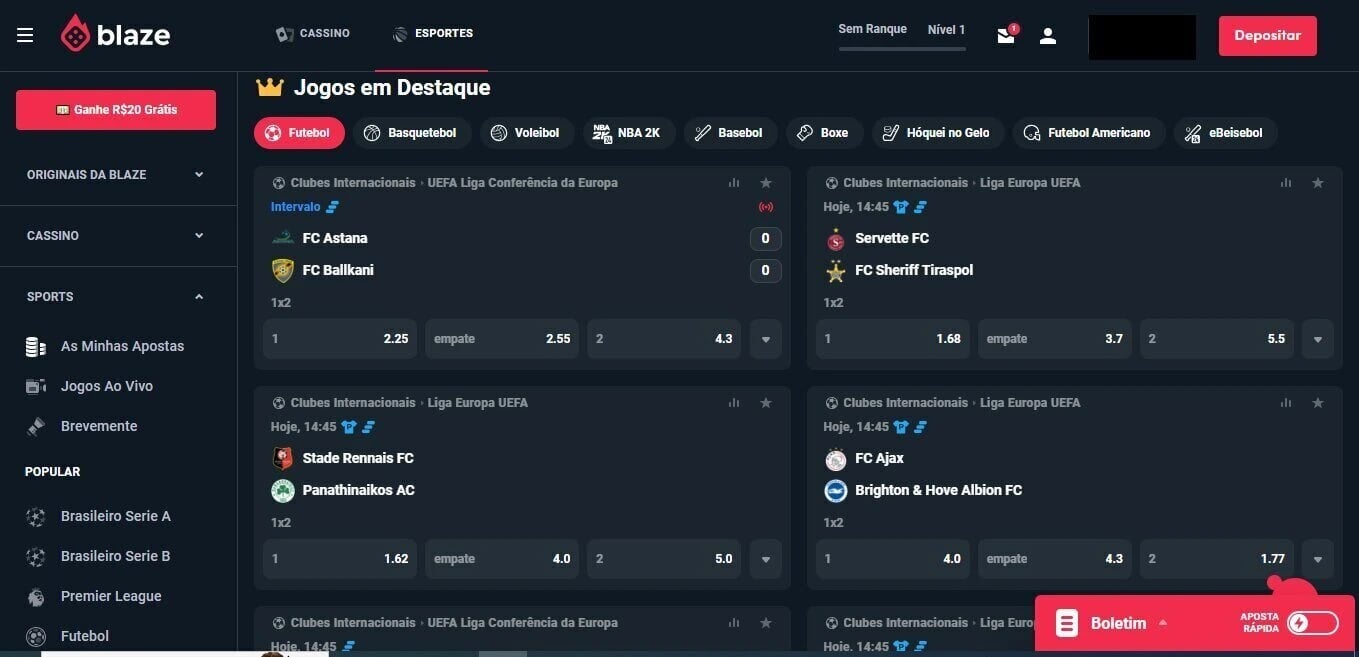Viewport: 1359px width, 657px height.
Task: Click live stream icon for FC Astana match
Action: coord(766,207)
